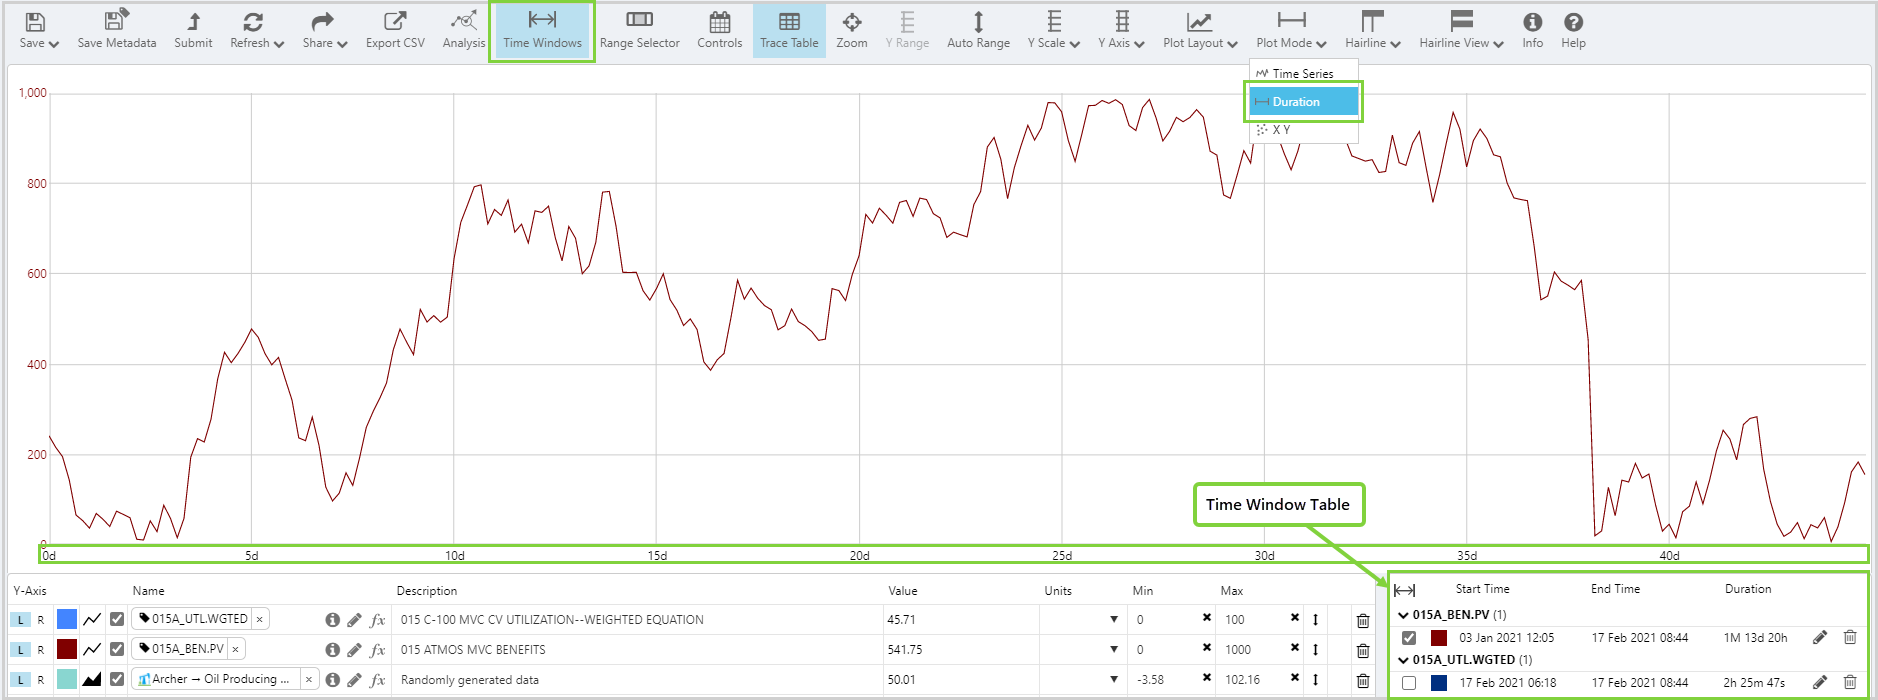Delete the 015A_BEN.PV trace row
This screenshot has height=700, width=1878.
1362,650
